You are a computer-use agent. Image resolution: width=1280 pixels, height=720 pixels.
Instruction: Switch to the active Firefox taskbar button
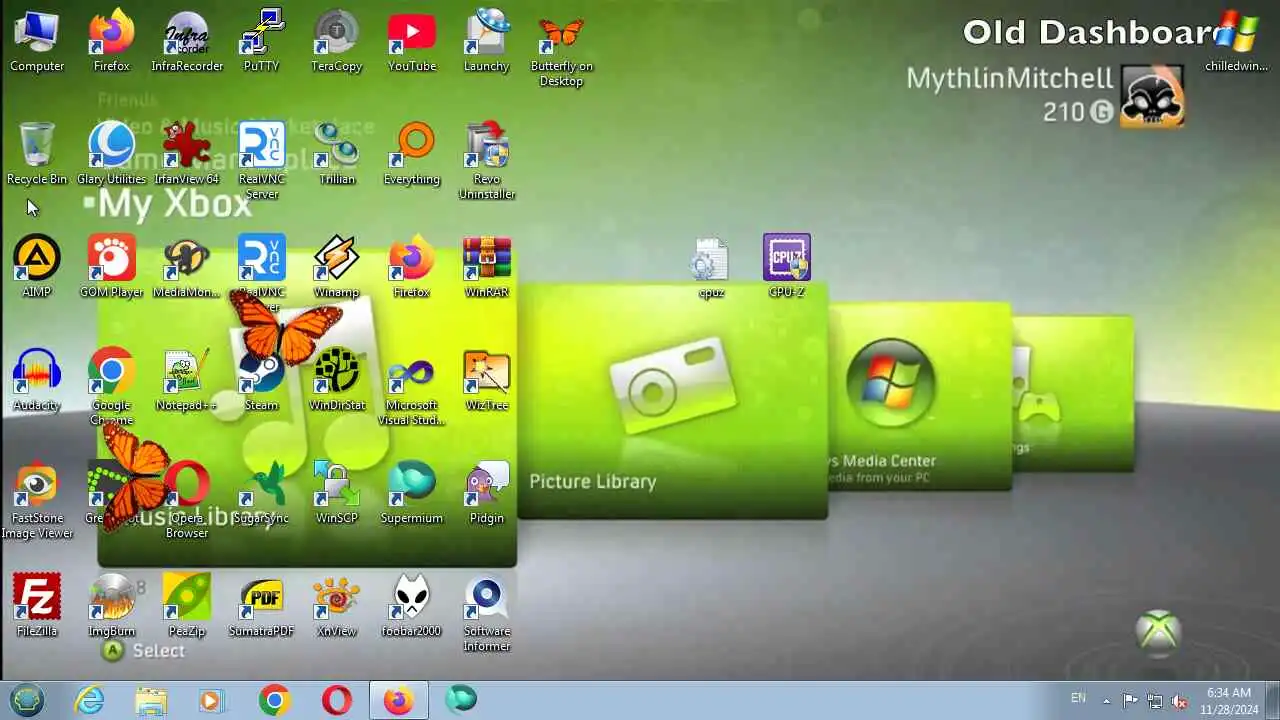tap(399, 700)
